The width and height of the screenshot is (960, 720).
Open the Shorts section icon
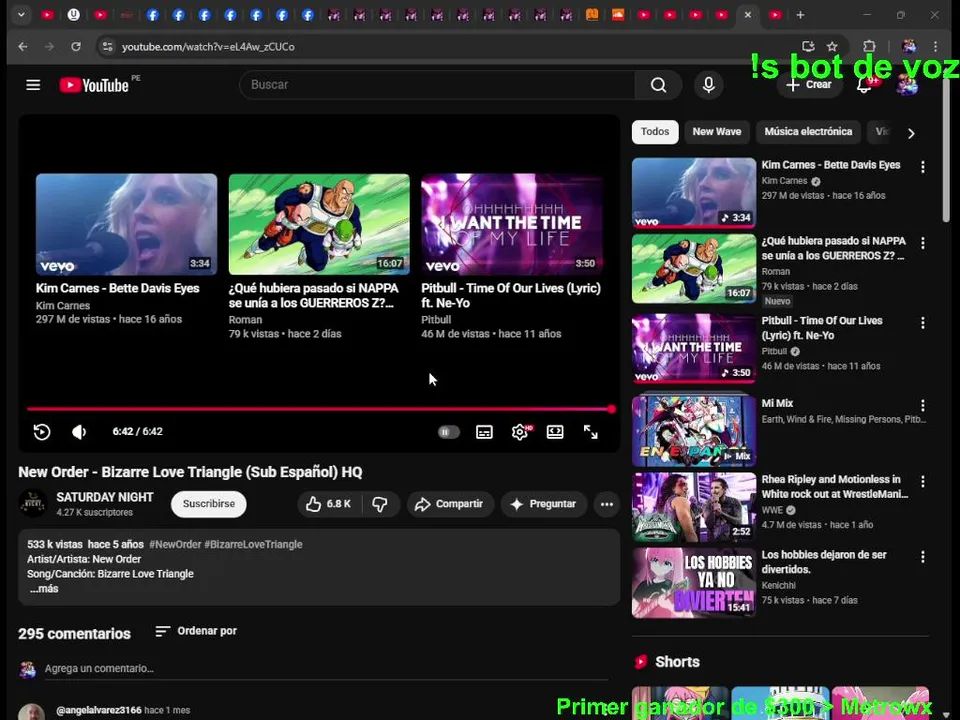click(641, 662)
